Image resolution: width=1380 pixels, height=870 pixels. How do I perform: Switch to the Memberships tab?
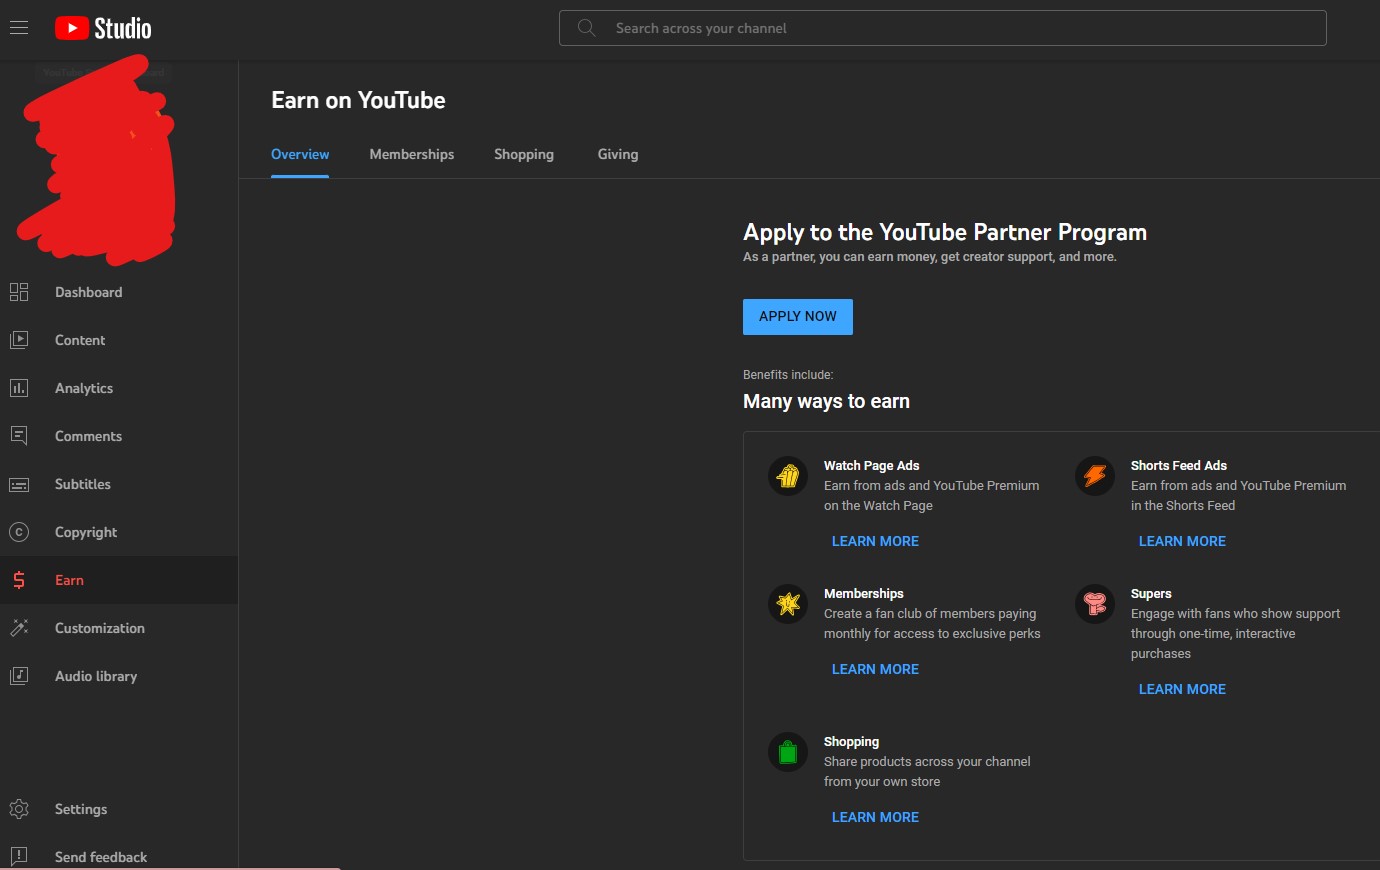click(412, 154)
